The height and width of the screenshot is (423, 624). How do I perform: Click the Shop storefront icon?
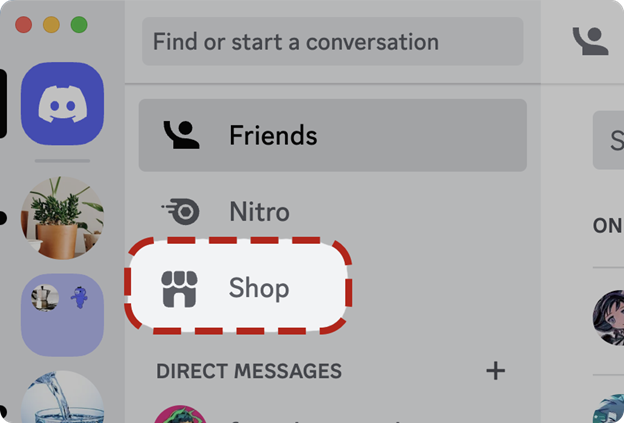(179, 289)
